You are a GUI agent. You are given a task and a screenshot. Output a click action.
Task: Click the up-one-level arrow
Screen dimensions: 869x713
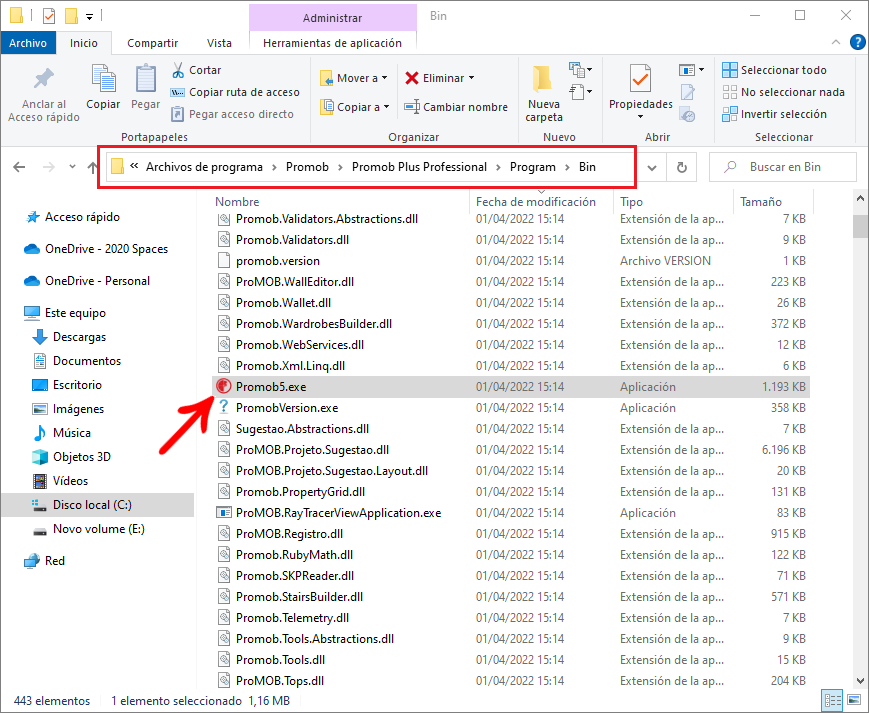coord(93,167)
